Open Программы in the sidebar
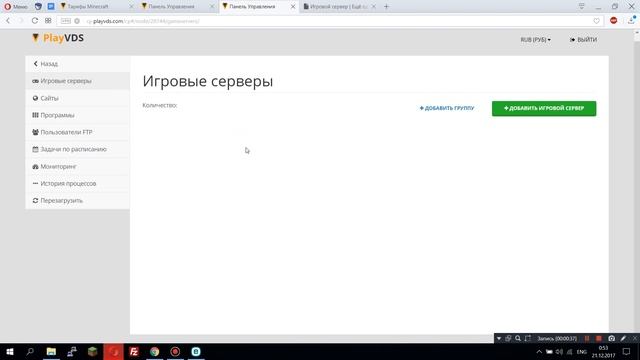Screen dimensions: 640x360 pos(78,115)
